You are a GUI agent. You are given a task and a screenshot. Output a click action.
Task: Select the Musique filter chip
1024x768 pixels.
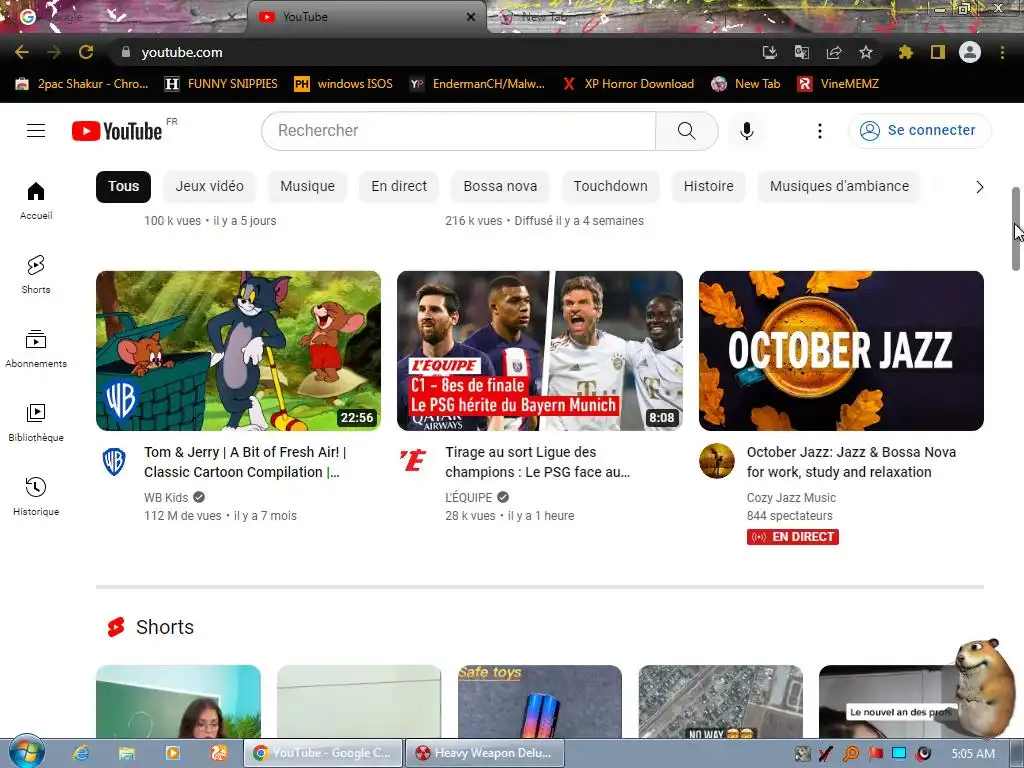308,186
